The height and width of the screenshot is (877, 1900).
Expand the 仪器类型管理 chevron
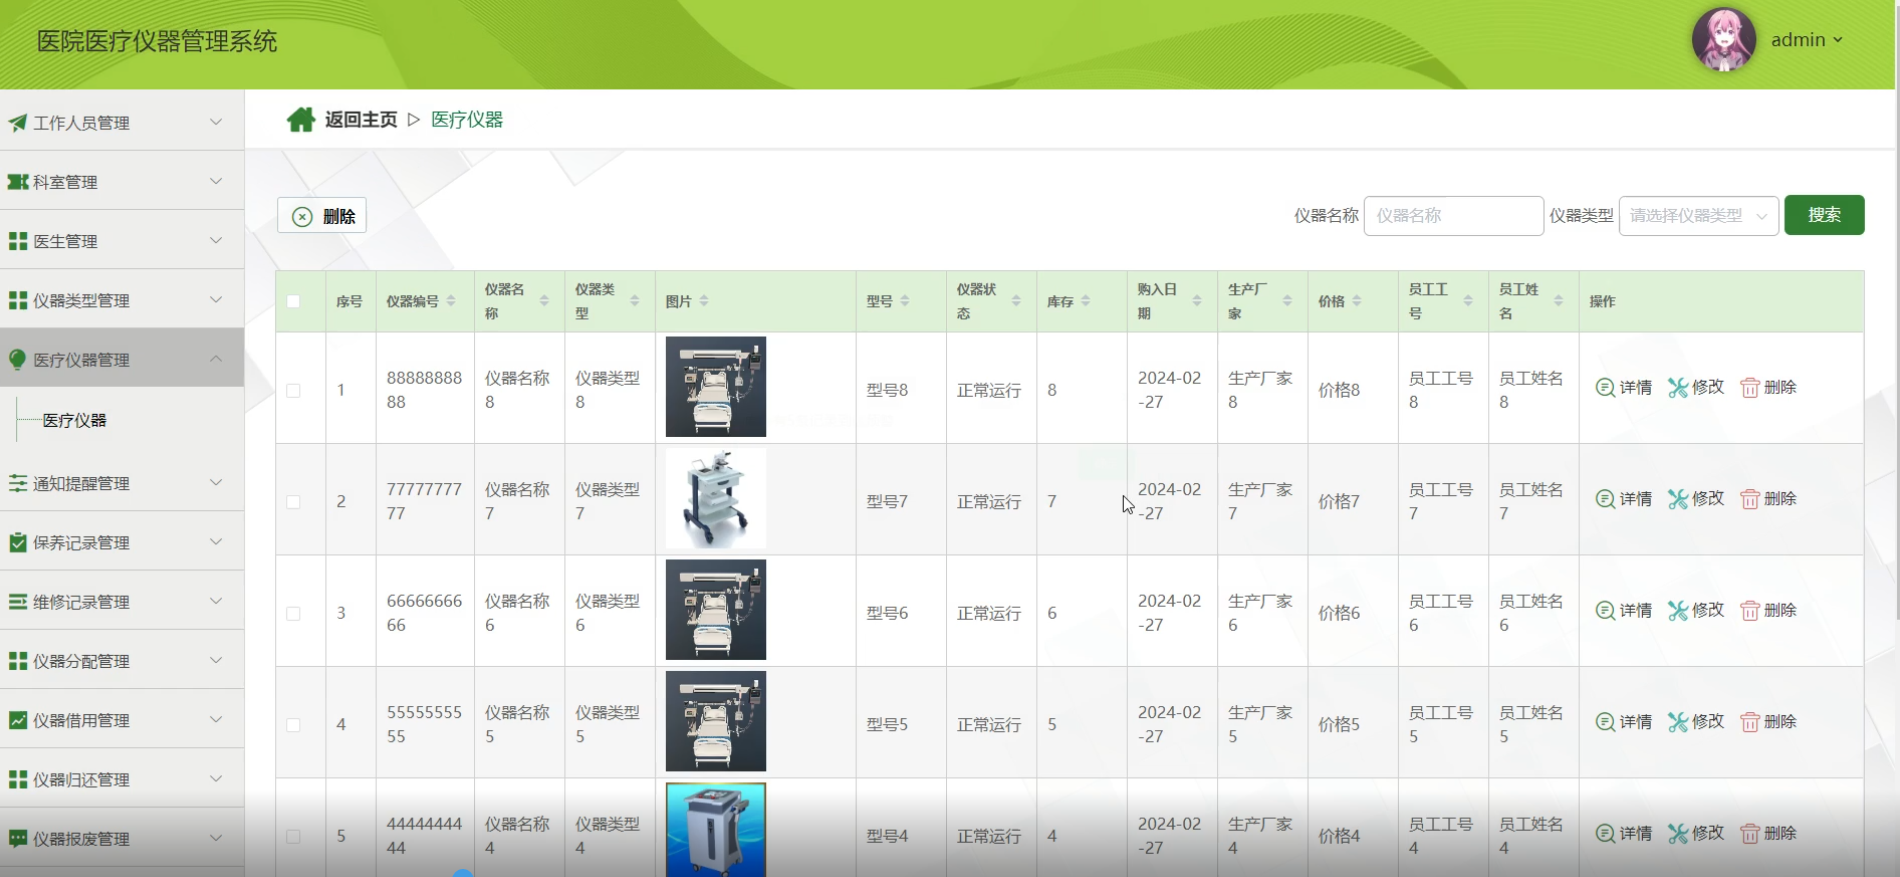216,299
